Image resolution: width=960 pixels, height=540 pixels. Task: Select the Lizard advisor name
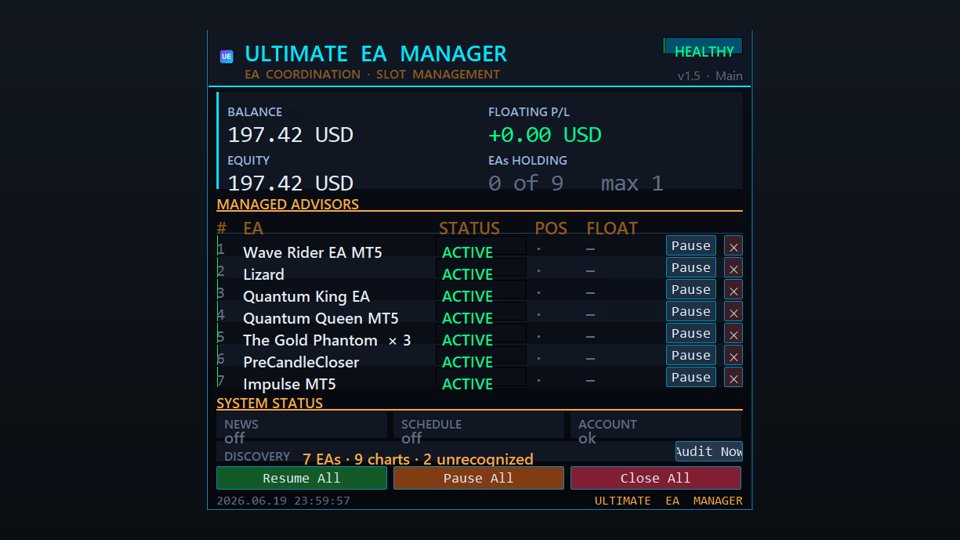coord(263,274)
